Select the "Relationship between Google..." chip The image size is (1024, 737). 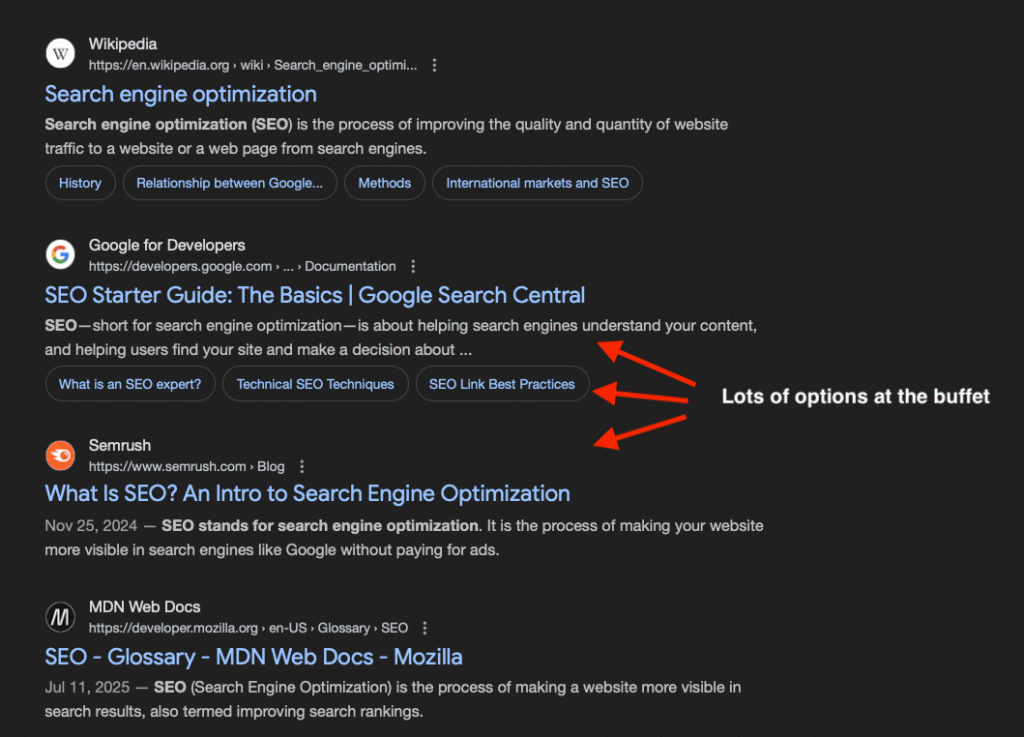(x=230, y=183)
